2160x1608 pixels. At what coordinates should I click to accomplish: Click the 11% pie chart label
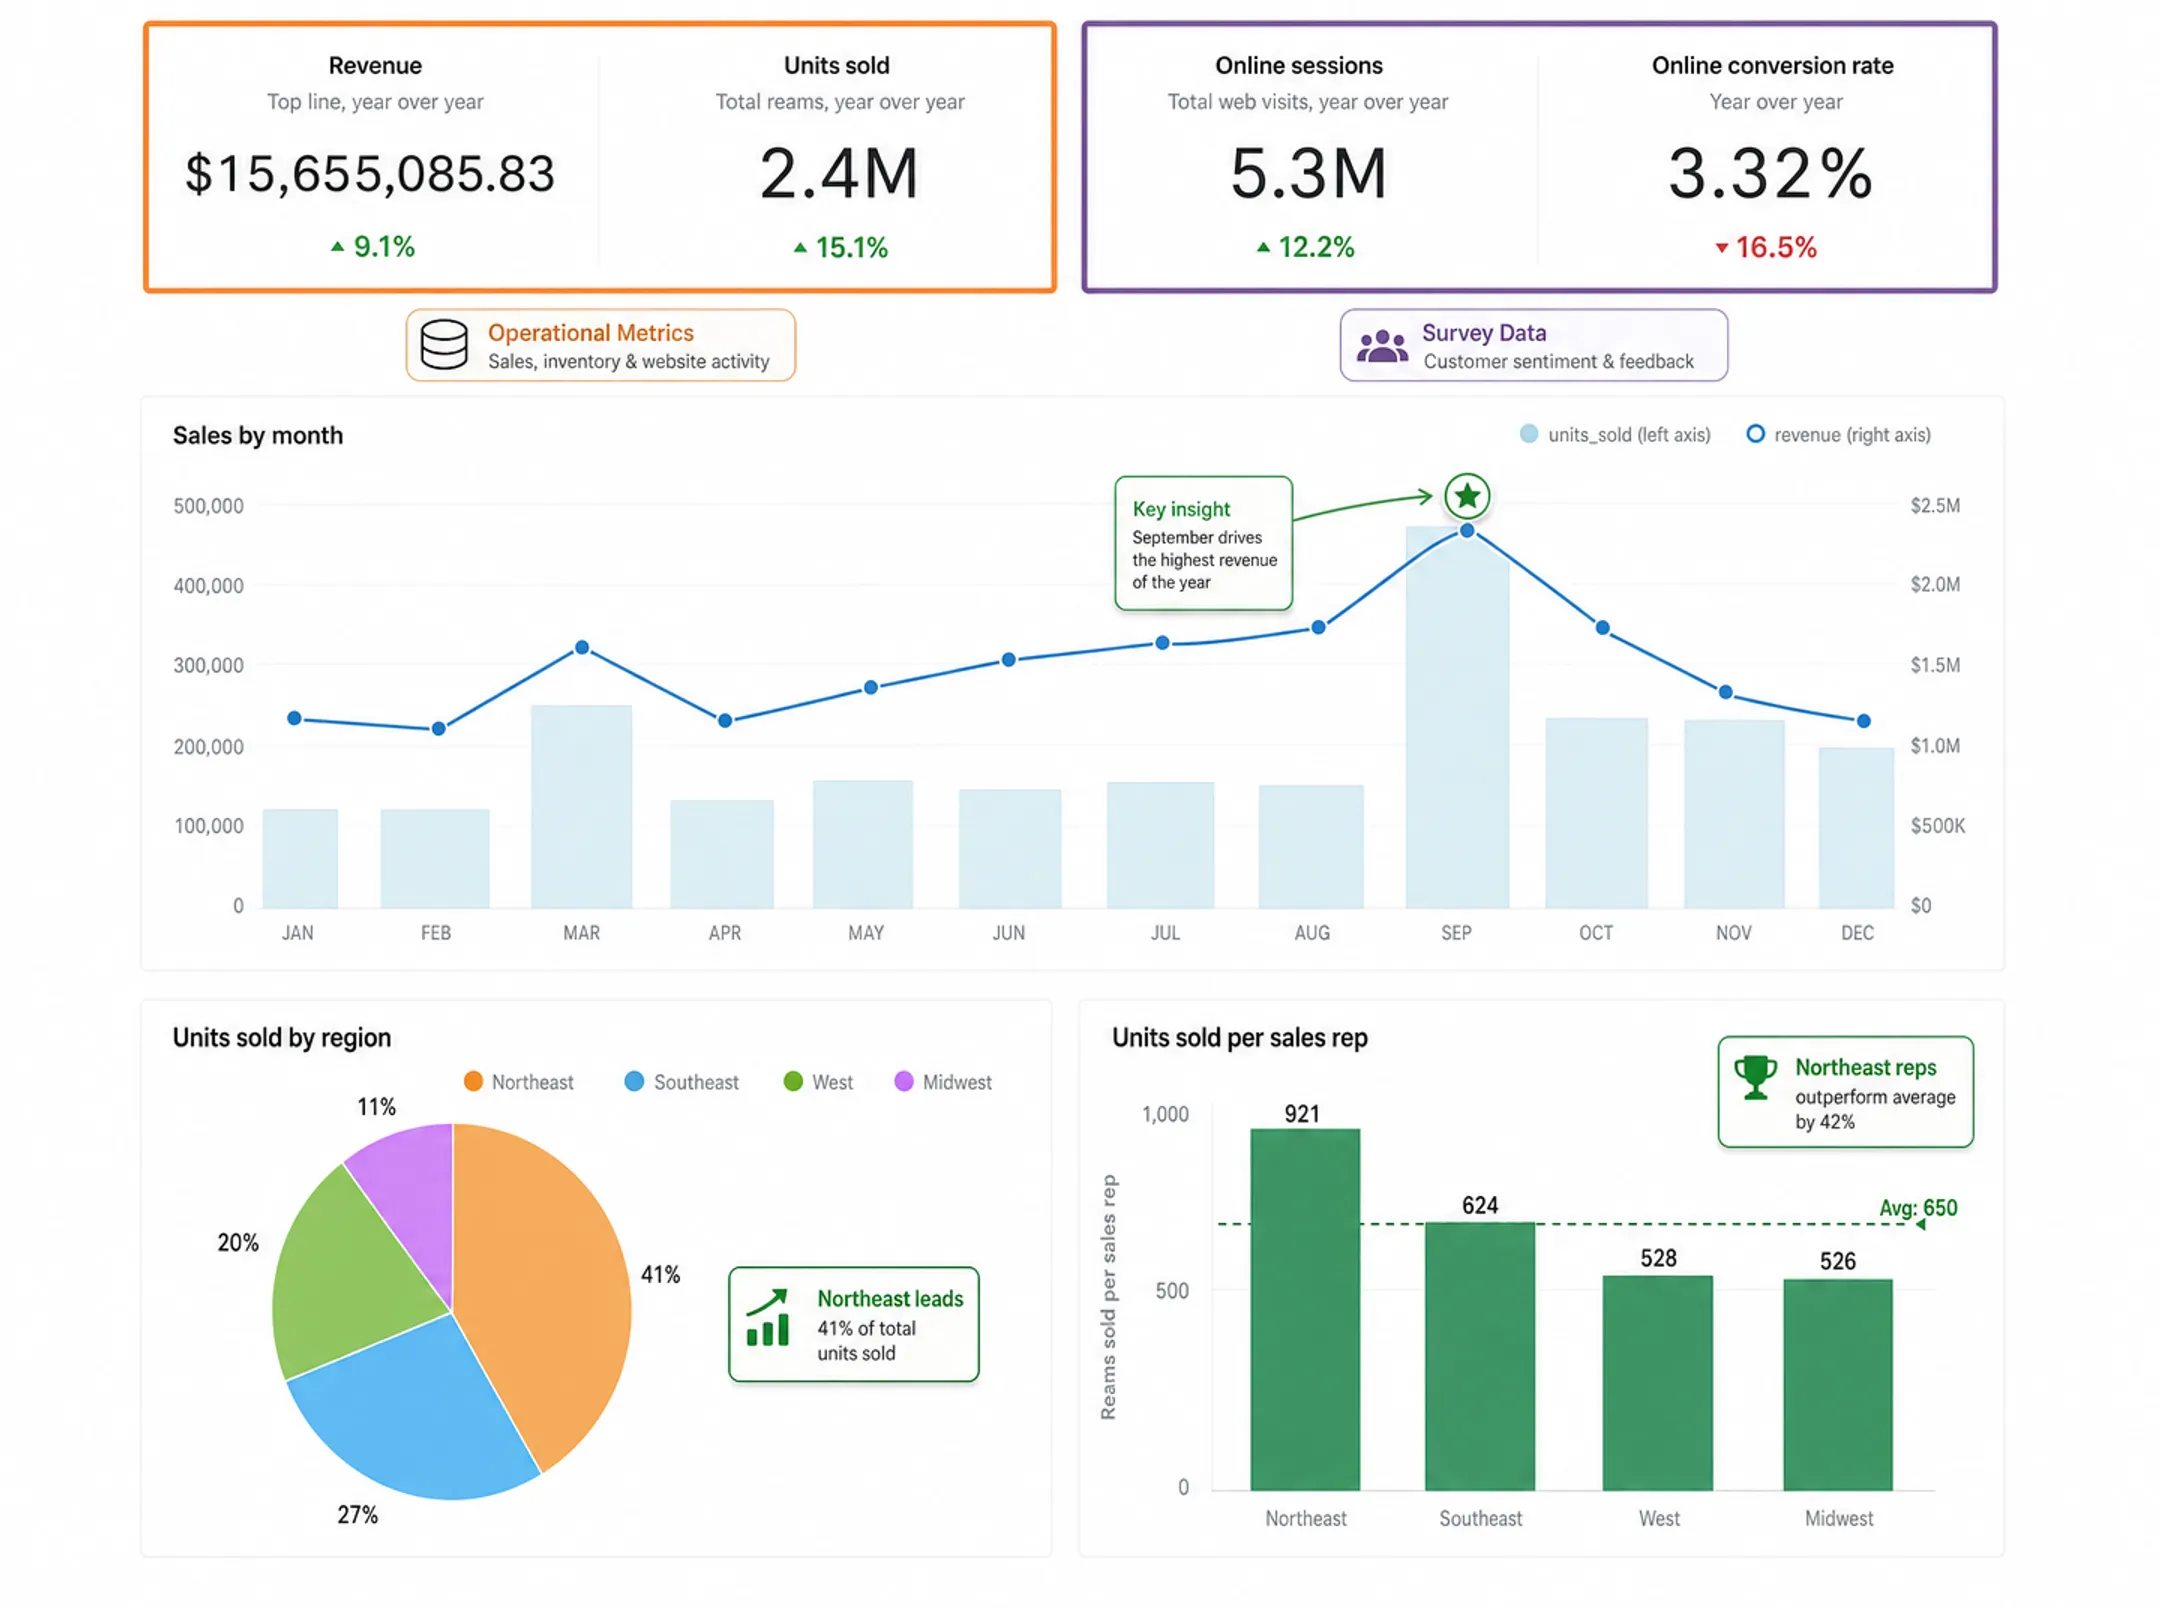pos(376,1106)
